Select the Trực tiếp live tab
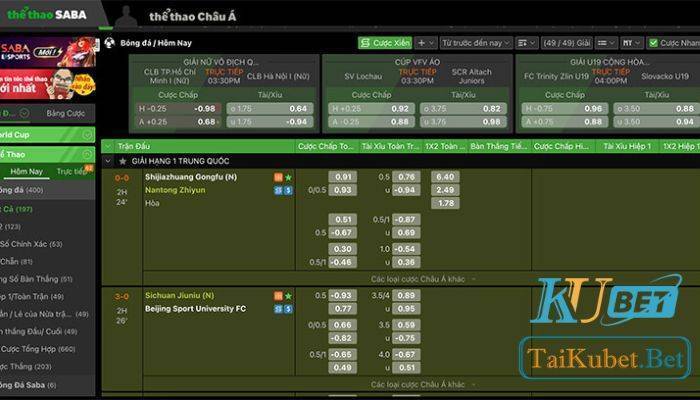The image size is (700, 400). coord(71,171)
